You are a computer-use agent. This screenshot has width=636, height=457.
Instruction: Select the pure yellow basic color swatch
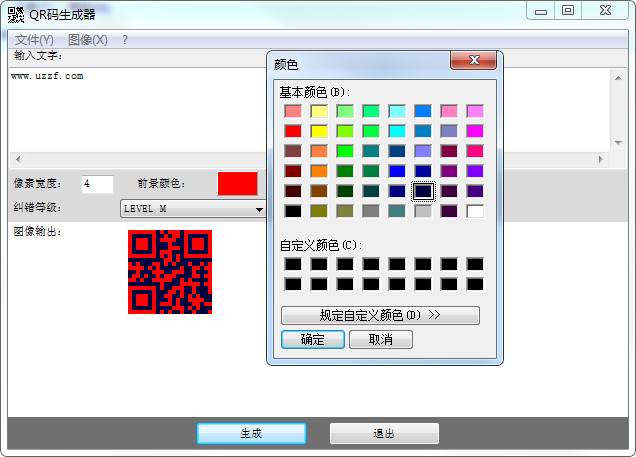tap(319, 131)
